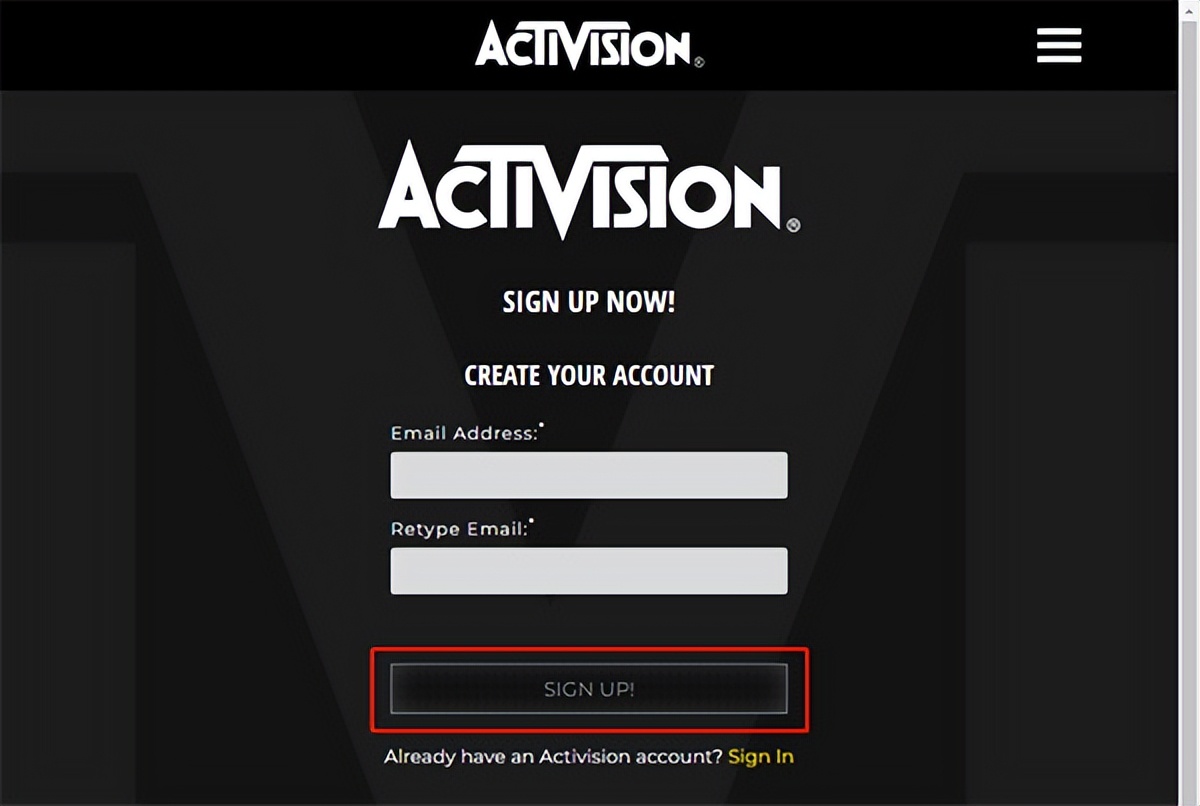Click the SIGN UP NOW! heading
The image size is (1200, 806).
(x=589, y=302)
